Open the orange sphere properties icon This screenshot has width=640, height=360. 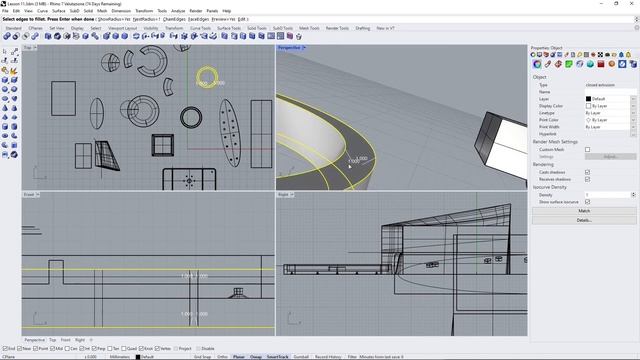(611, 64)
